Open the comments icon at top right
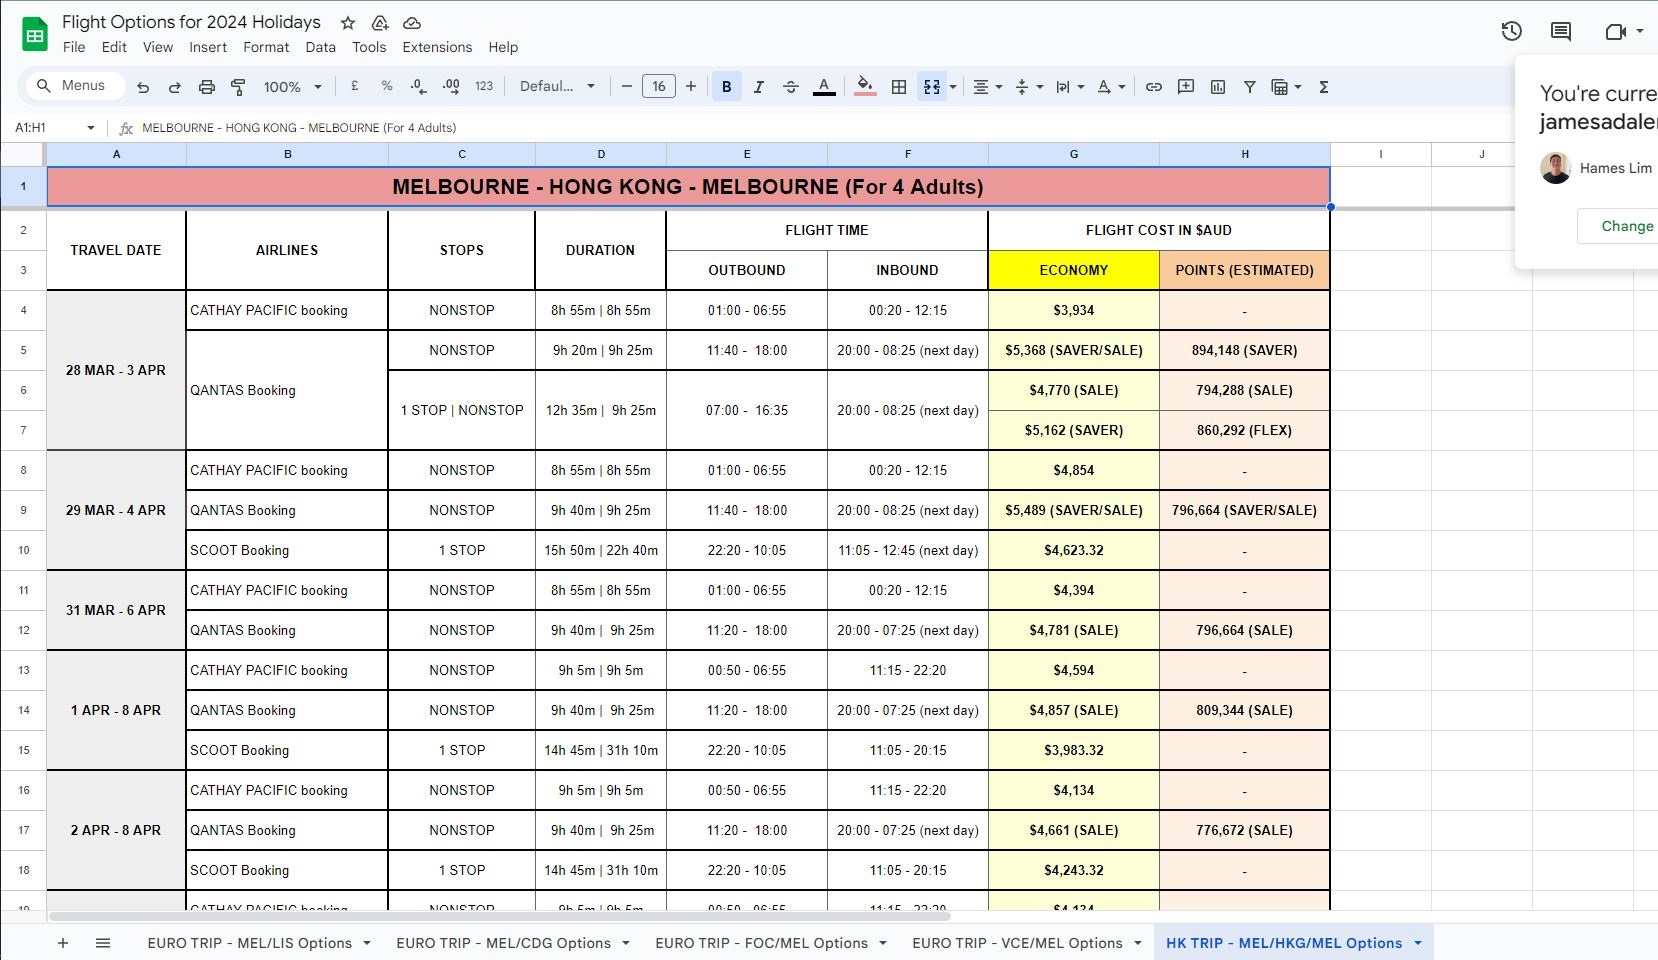 [1560, 31]
